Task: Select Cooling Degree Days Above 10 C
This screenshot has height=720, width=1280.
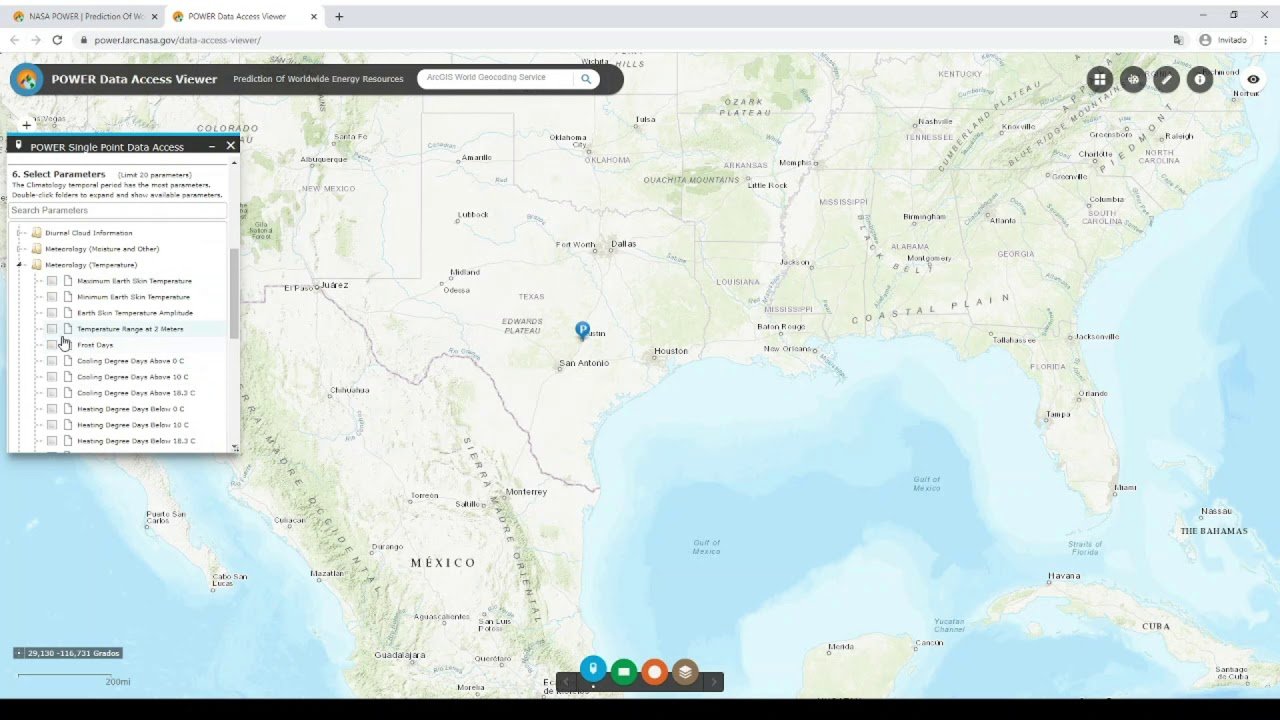Action: pos(133,377)
